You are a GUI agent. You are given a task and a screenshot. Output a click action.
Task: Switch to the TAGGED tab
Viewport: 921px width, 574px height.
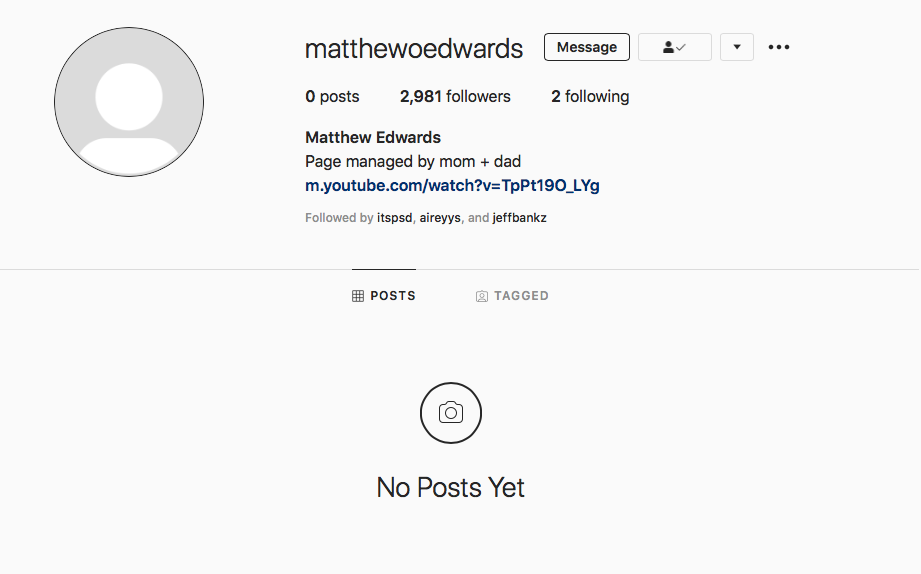coord(512,296)
